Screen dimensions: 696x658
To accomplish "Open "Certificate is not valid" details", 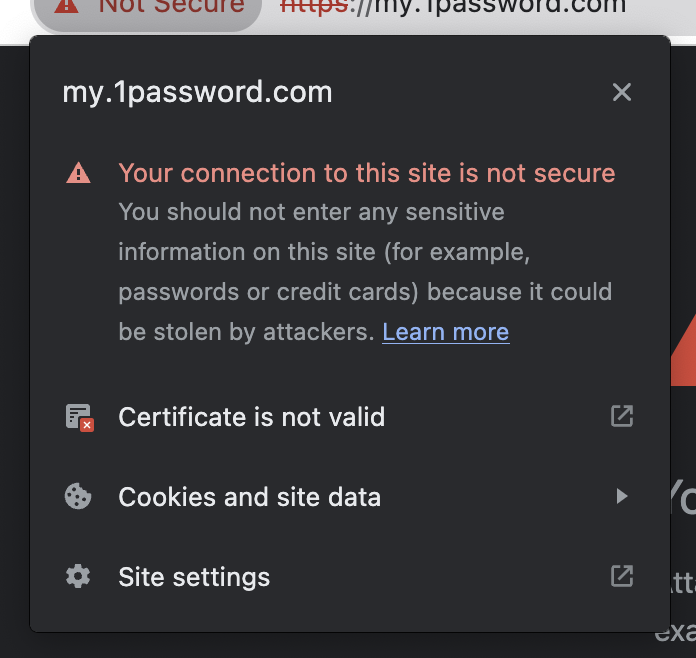I will pos(251,417).
